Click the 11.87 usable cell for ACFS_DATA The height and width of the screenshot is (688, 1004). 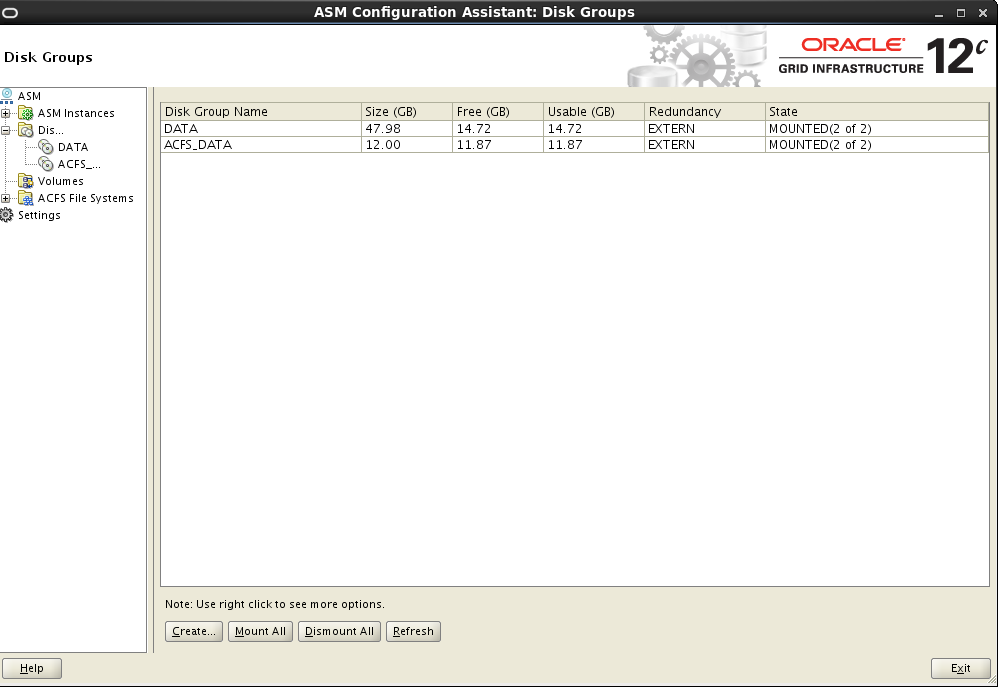594,145
